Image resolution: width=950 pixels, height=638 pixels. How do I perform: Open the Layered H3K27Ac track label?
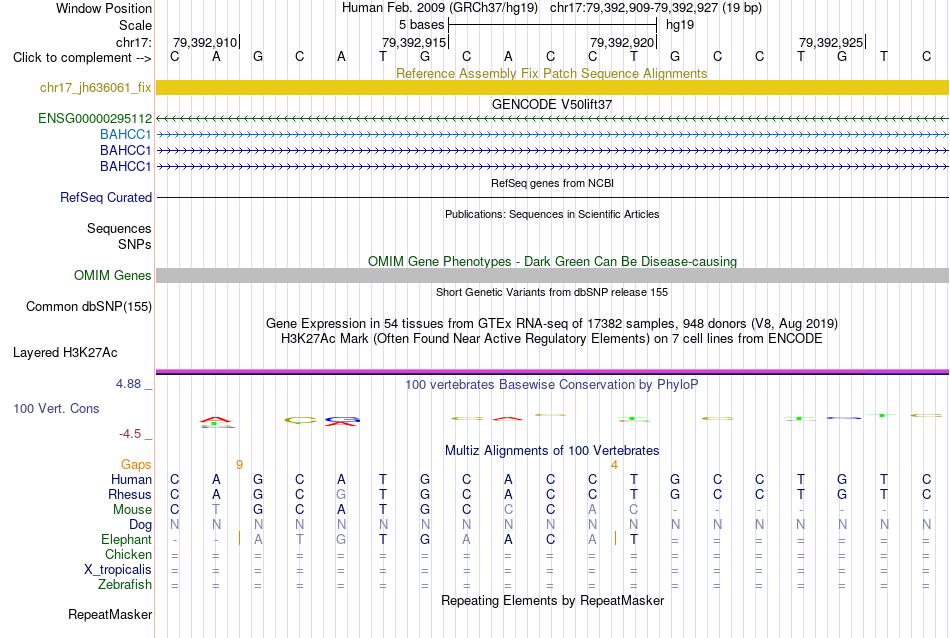(65, 353)
